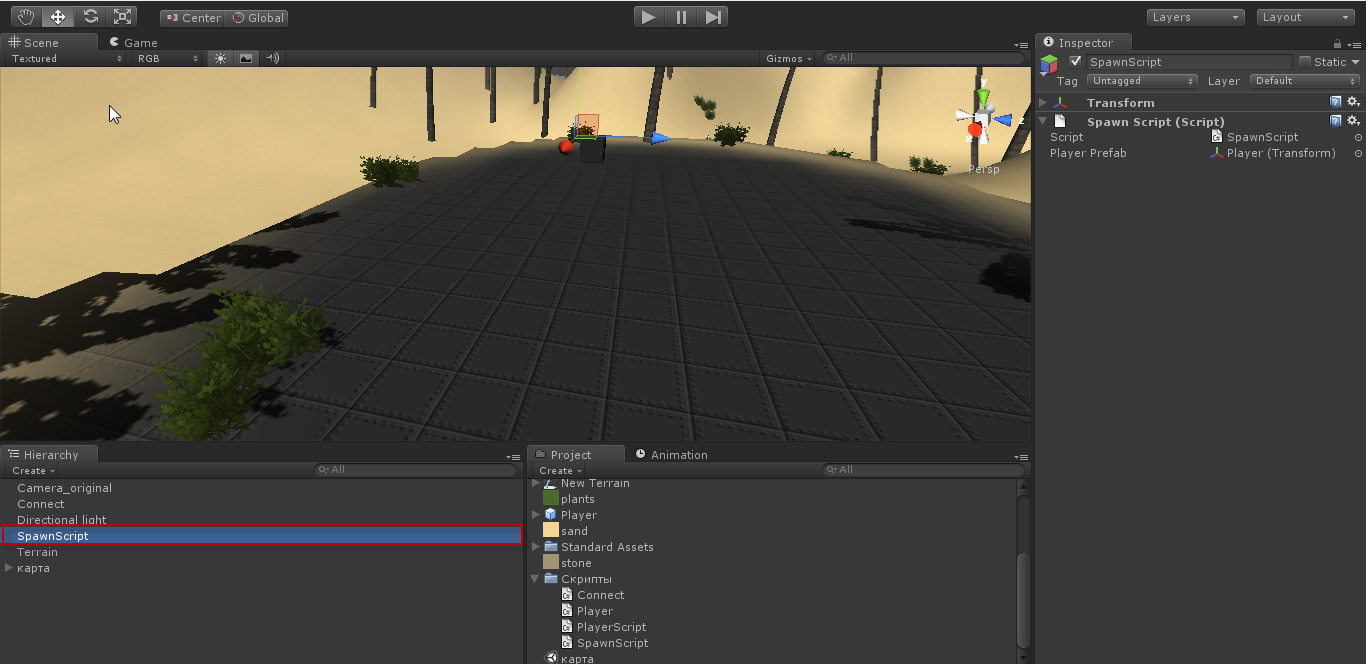Open Transform component help icon

pyautogui.click(x=1335, y=102)
